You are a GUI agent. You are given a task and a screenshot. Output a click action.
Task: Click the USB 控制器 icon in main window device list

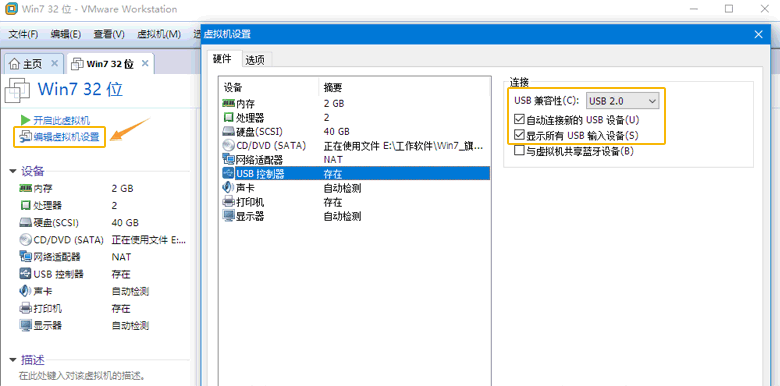click(25, 274)
